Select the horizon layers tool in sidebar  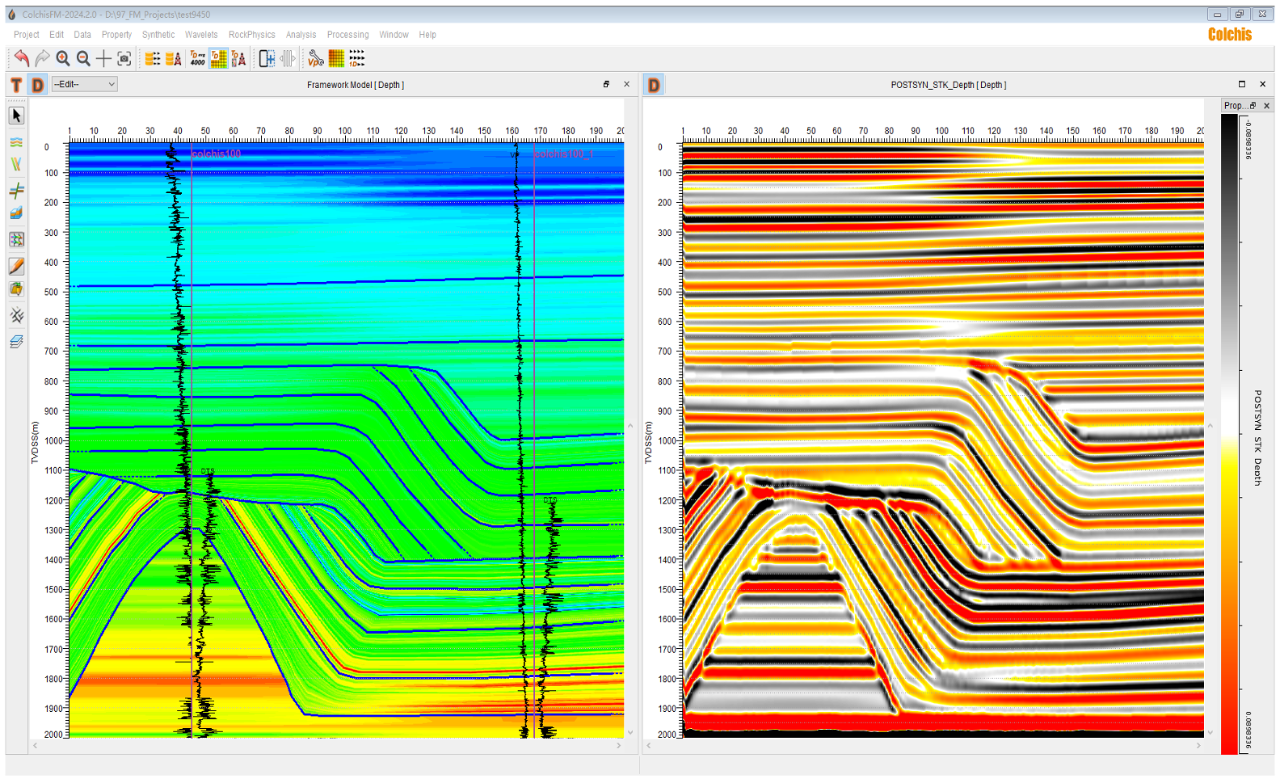pyautogui.click(x=17, y=141)
